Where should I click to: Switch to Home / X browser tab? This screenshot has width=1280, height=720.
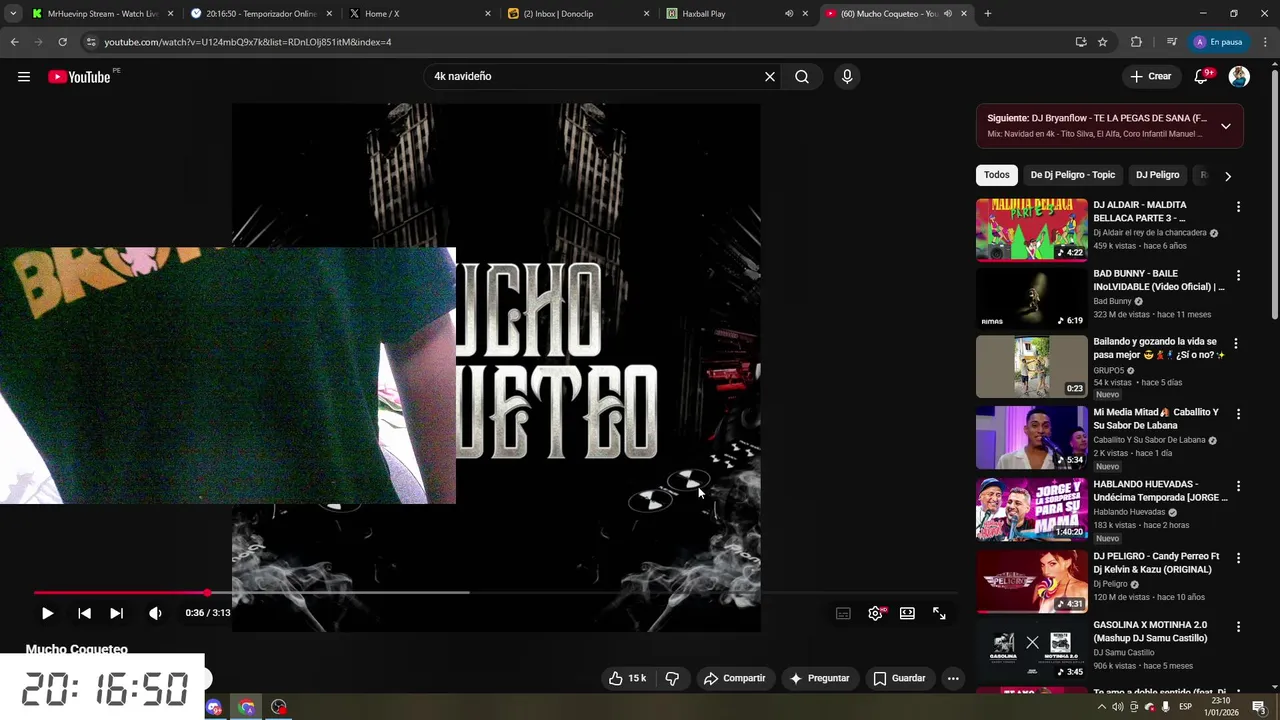point(418,14)
